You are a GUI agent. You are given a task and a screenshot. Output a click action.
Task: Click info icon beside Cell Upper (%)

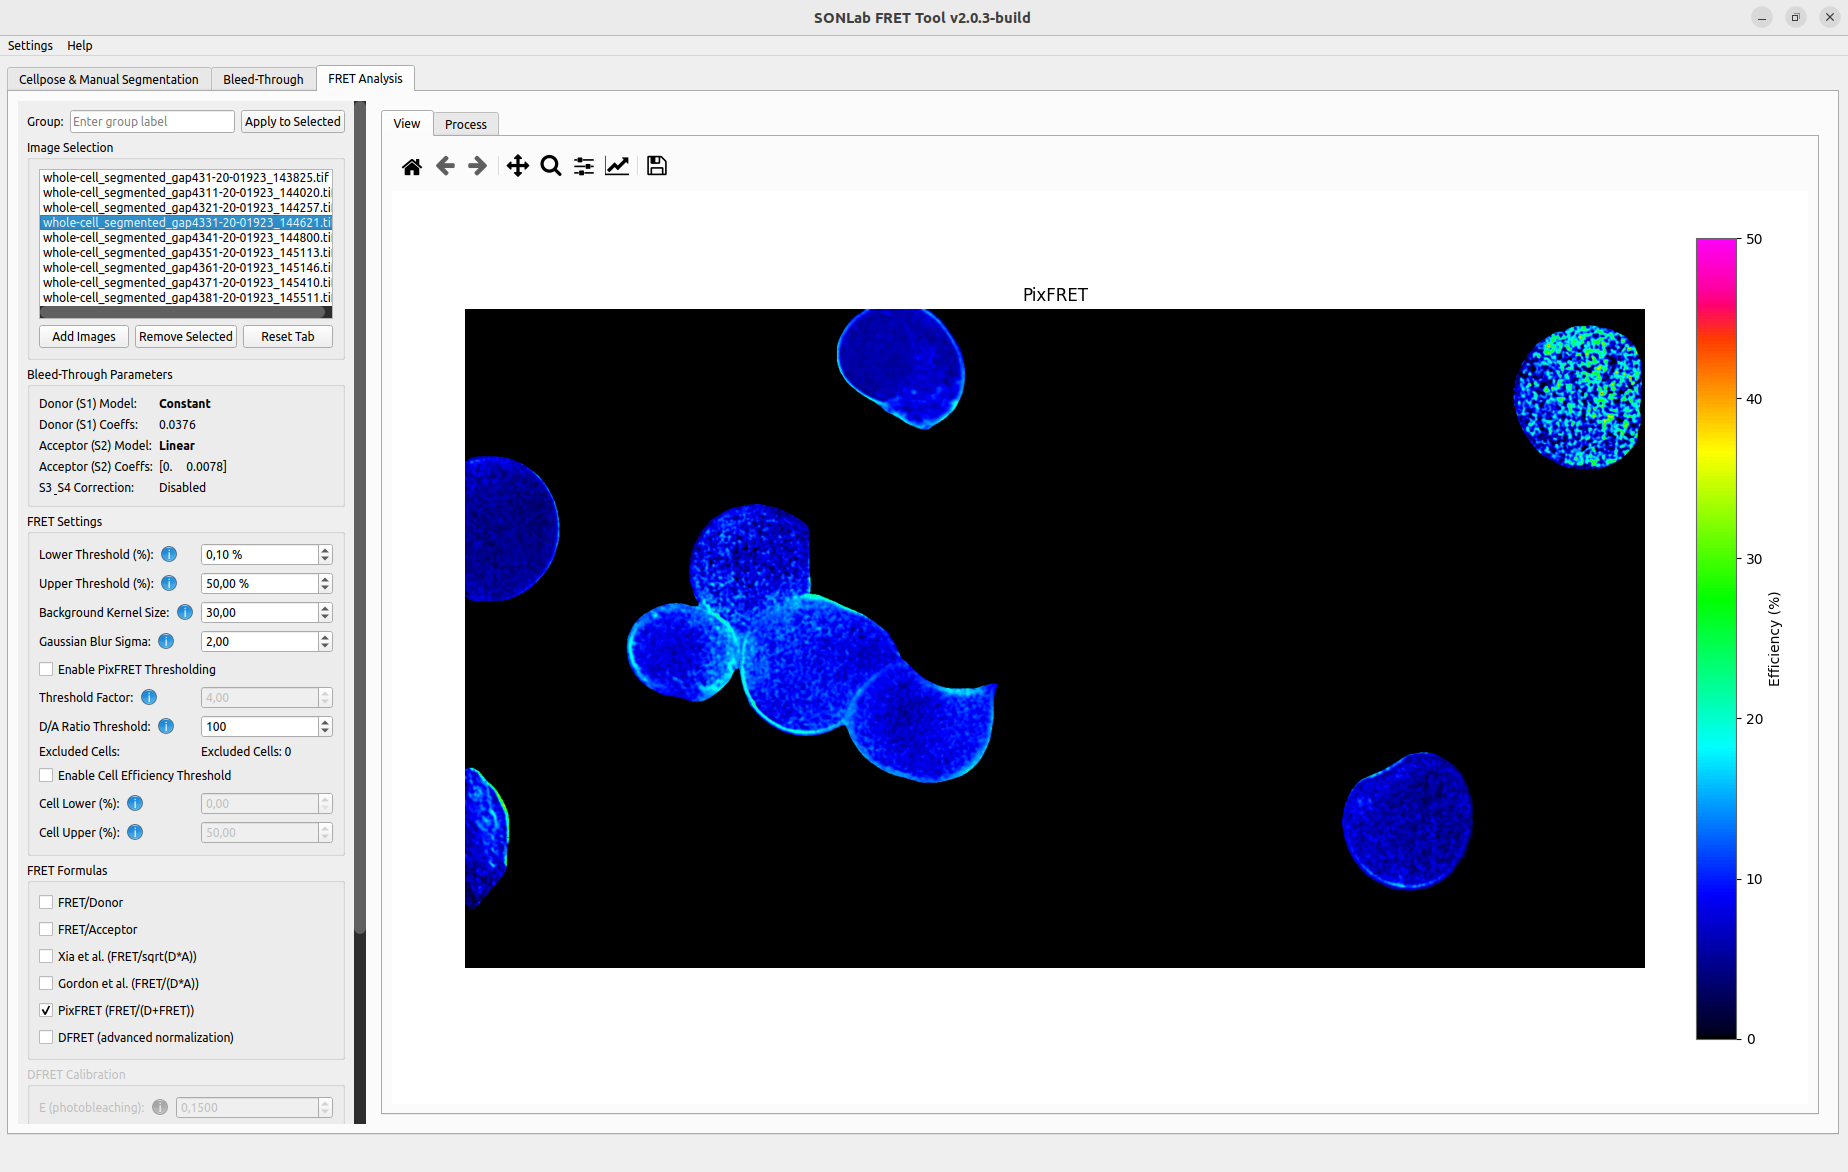135,832
